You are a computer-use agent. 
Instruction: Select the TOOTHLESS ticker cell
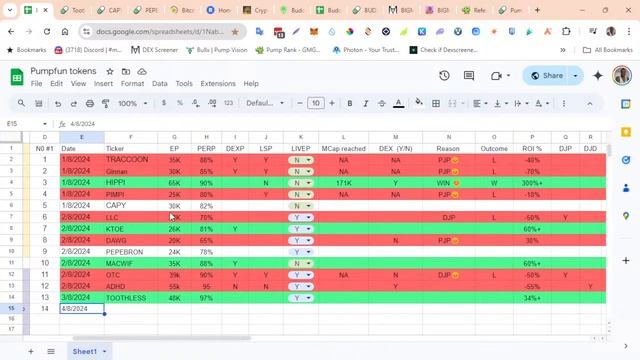coord(131,298)
